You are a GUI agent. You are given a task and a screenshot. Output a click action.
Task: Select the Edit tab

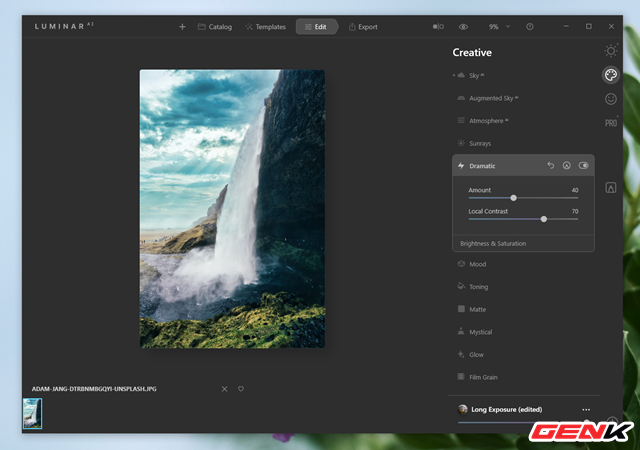point(316,27)
